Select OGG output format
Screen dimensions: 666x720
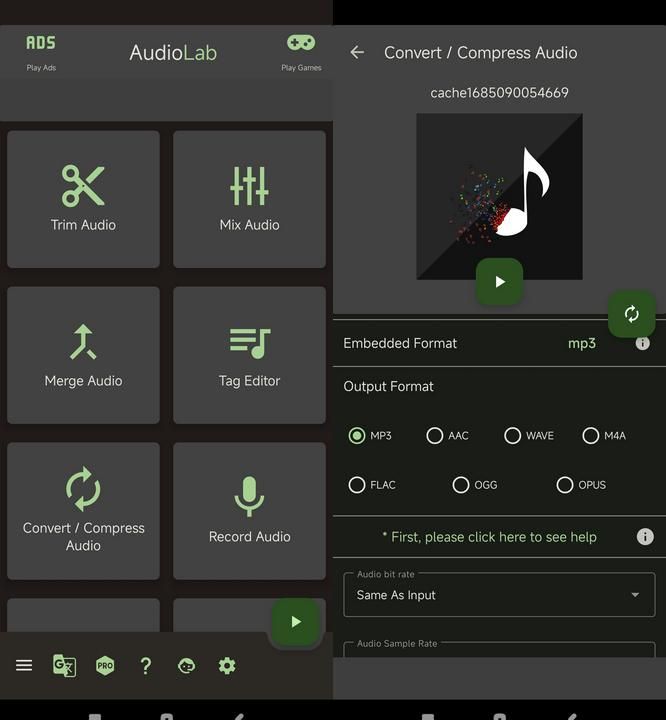click(475, 485)
